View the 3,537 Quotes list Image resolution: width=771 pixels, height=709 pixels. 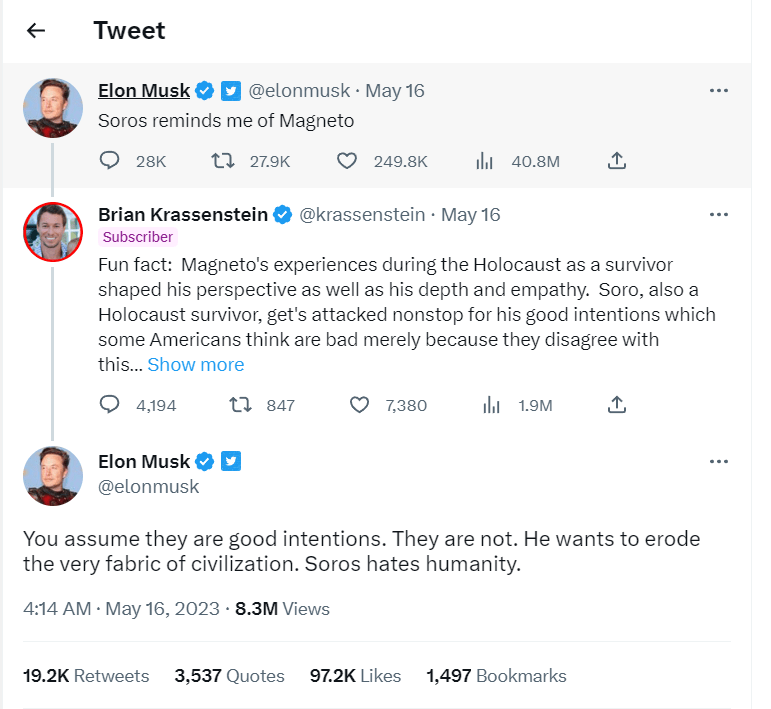(229, 676)
